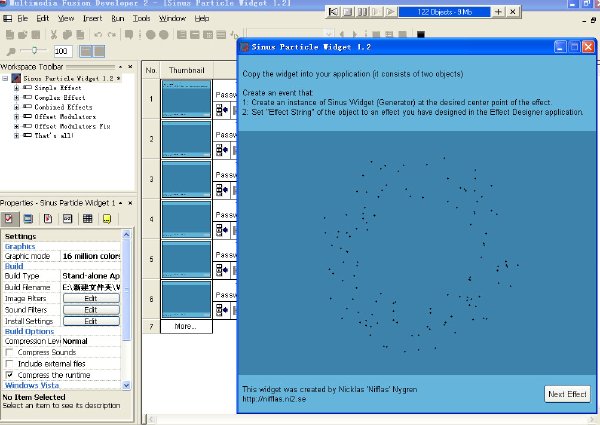This screenshot has height=425, width=600.
Task: Click the Open file toolbar icon
Action: coord(23,35)
